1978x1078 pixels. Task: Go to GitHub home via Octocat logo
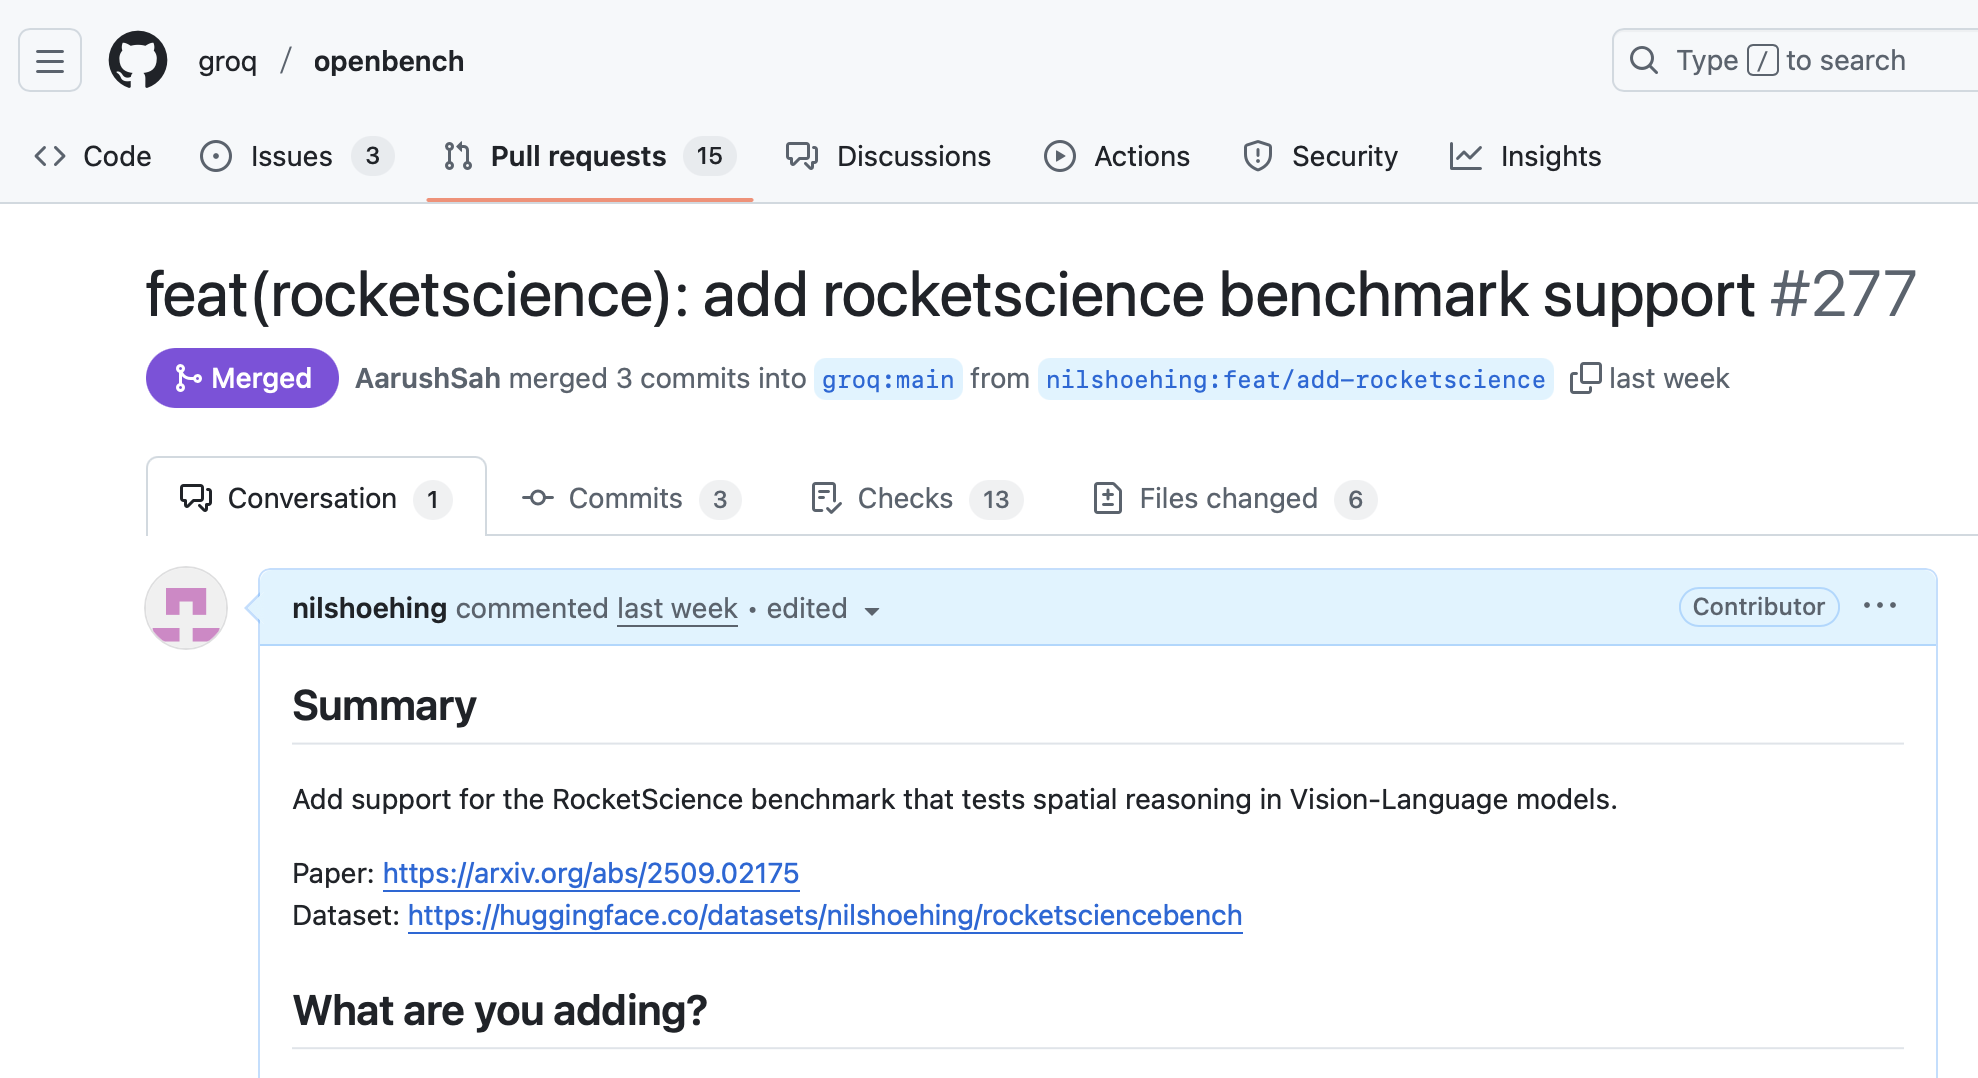tap(138, 60)
